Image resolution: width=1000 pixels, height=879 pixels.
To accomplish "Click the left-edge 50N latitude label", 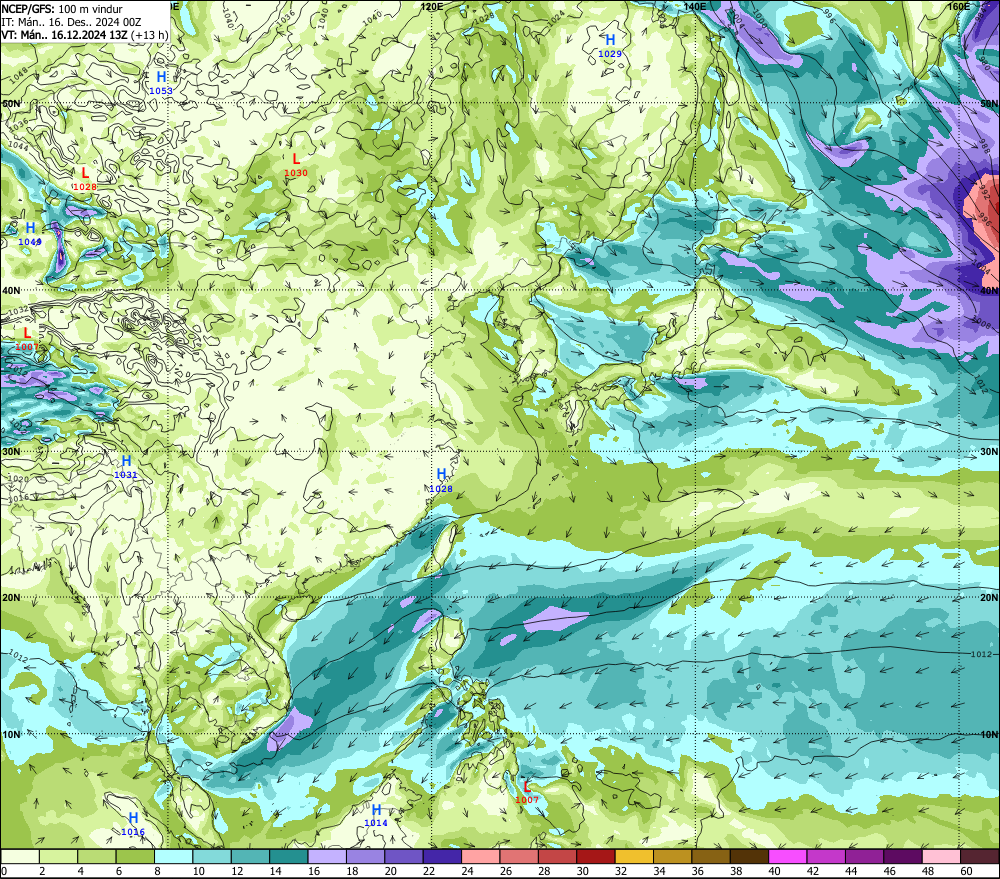I will point(11,103).
